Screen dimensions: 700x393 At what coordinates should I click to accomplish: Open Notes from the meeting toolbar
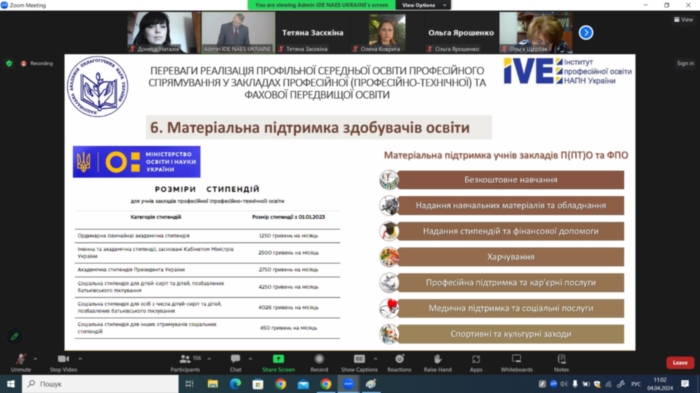coord(561,362)
